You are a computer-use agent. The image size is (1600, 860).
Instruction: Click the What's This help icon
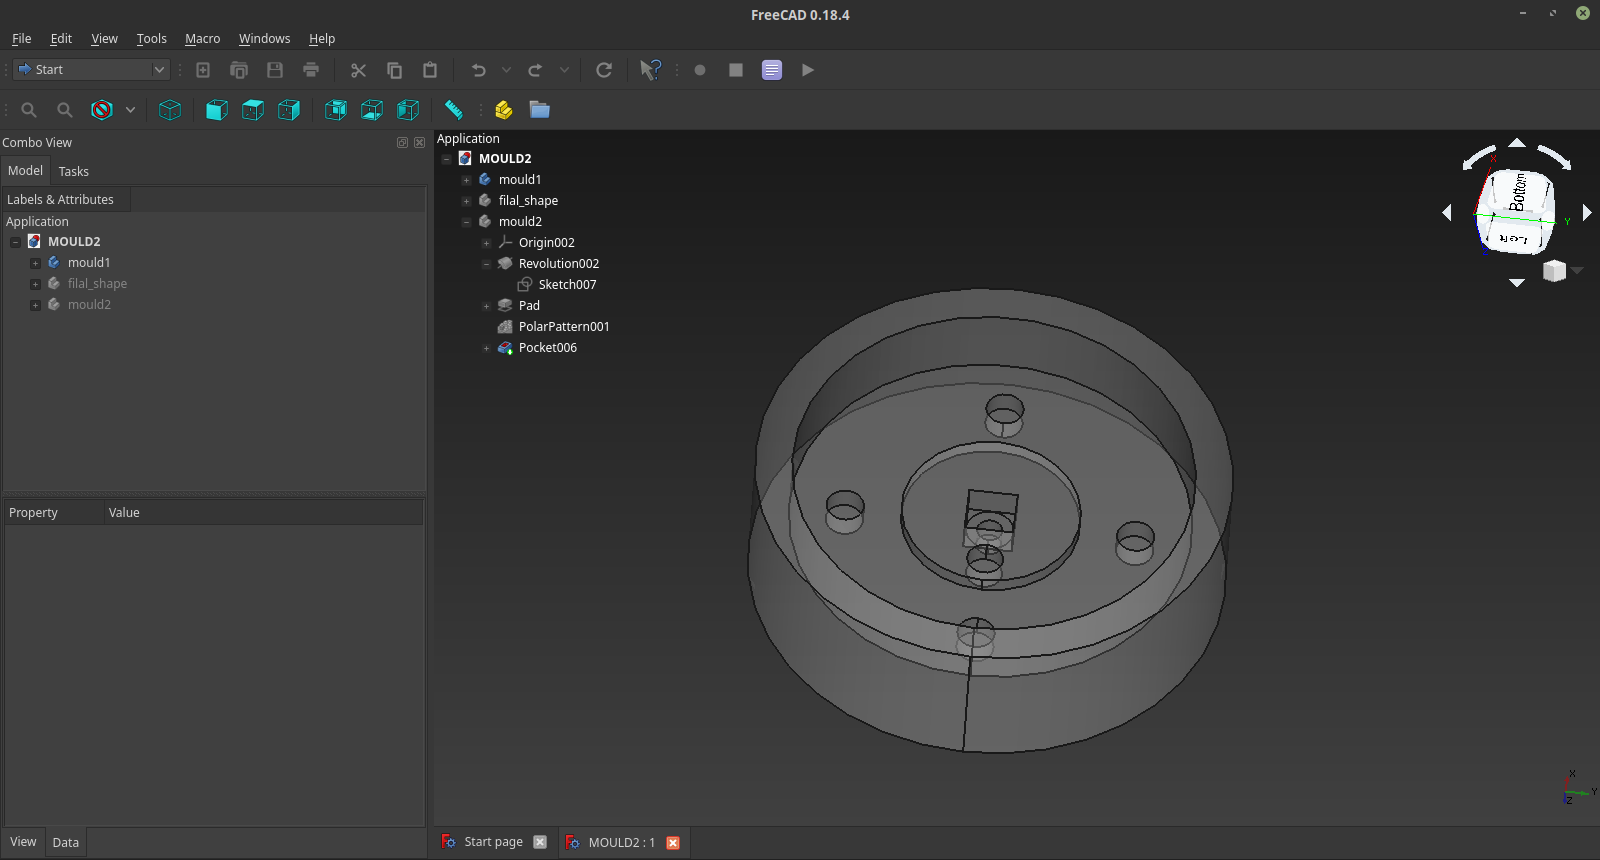coord(650,70)
